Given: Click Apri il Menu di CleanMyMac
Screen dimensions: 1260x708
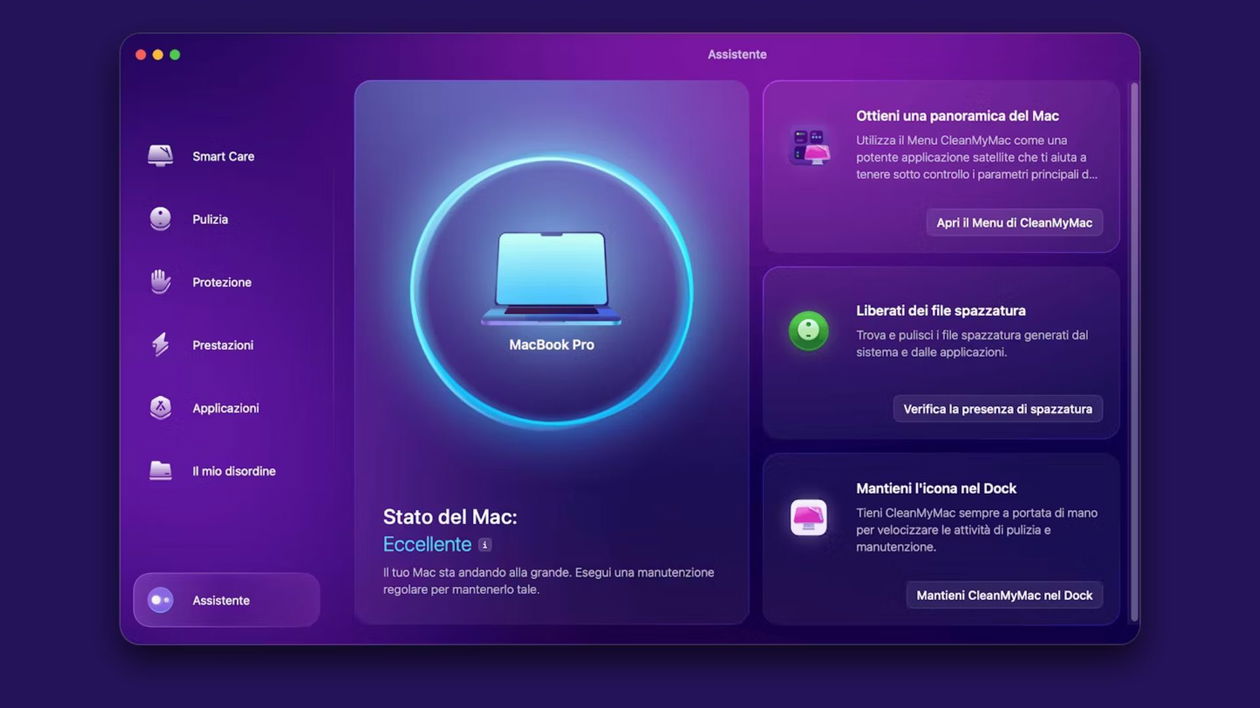Looking at the screenshot, I should (x=1013, y=222).
